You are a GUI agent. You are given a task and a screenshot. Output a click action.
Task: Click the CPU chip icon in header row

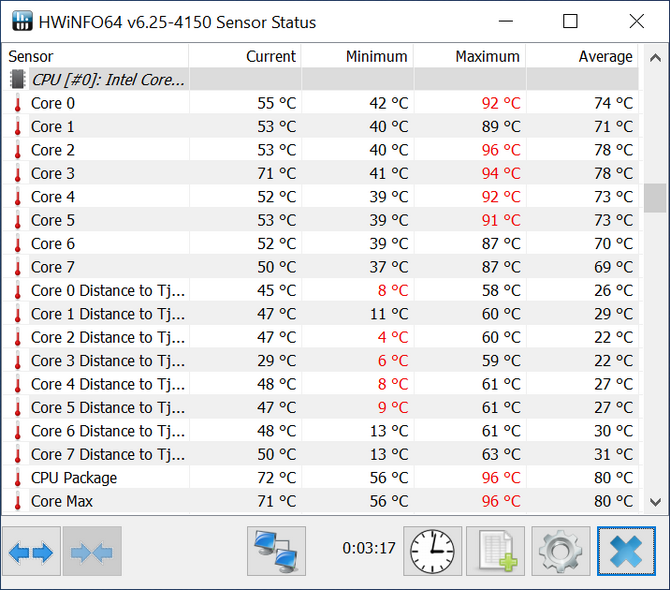(18, 79)
